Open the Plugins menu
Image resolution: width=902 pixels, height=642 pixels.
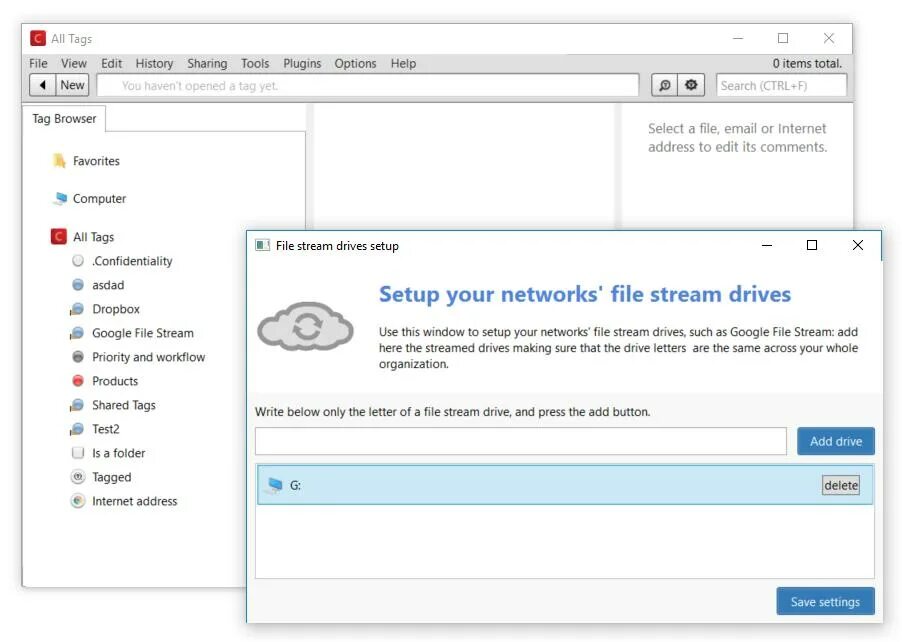(302, 63)
